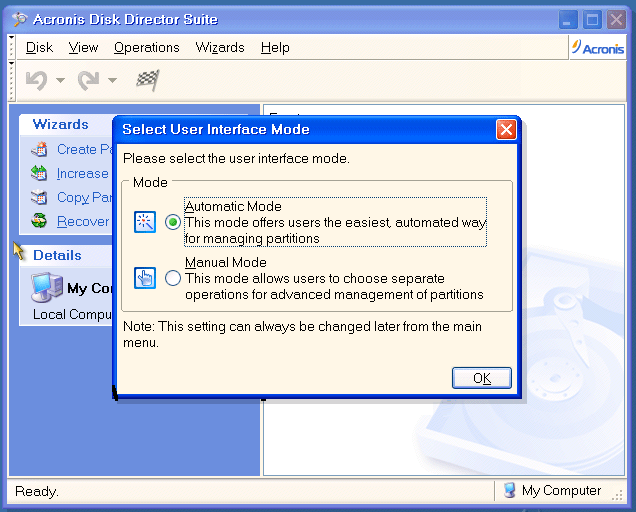Viewport: 636px width, 512px height.
Task: Open the Redo history dropdown arrow
Action: tap(112, 80)
